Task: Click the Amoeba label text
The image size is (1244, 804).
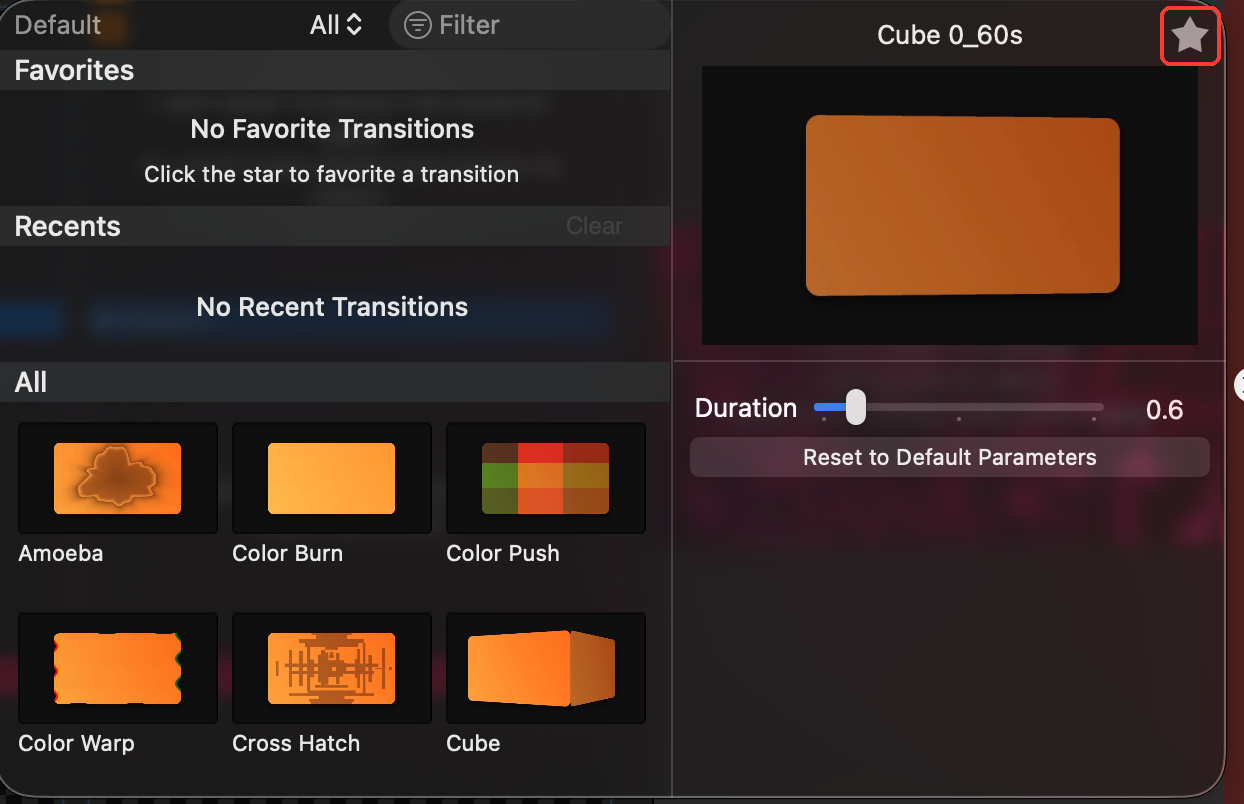Action: (61, 553)
